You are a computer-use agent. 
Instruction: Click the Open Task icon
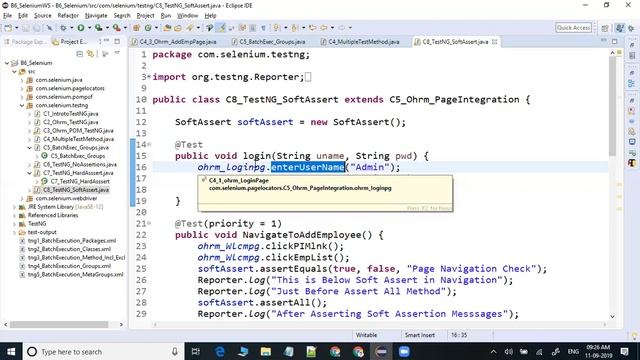pos(178,28)
